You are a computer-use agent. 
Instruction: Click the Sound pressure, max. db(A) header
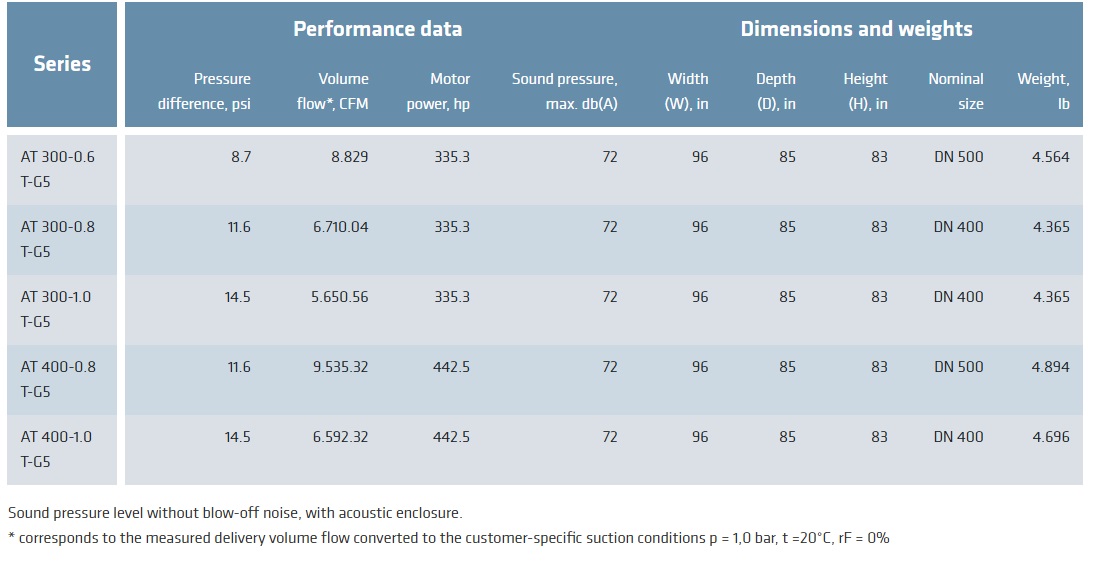(x=564, y=91)
